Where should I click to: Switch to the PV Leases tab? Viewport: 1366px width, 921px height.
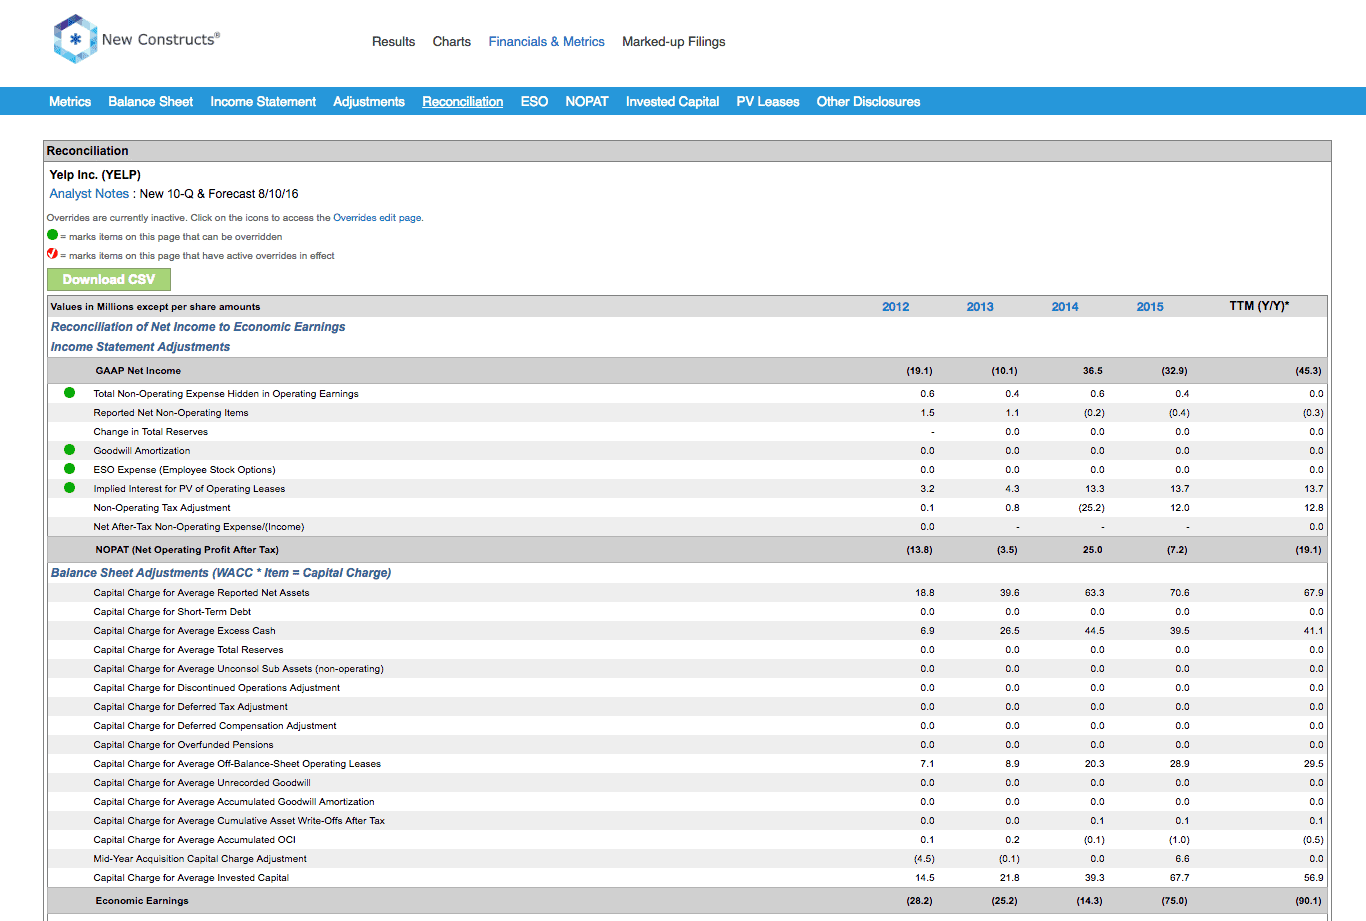pyautogui.click(x=768, y=102)
